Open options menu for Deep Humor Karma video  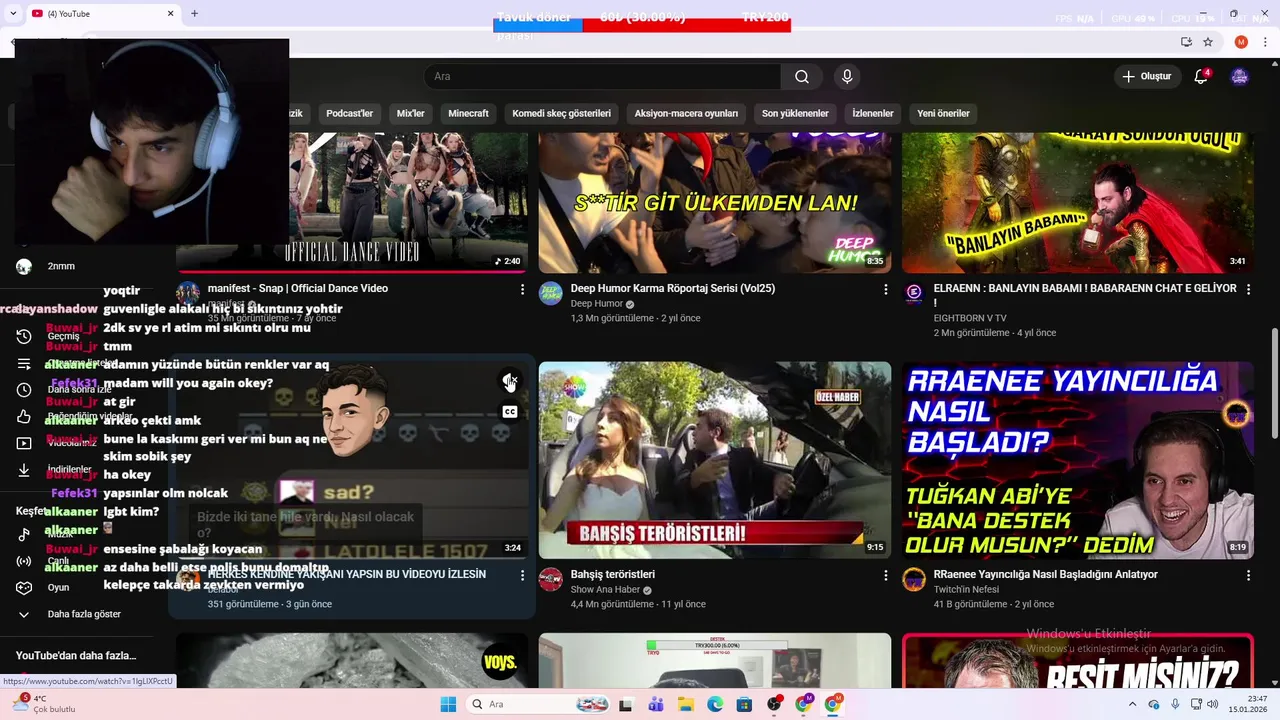pos(885,289)
